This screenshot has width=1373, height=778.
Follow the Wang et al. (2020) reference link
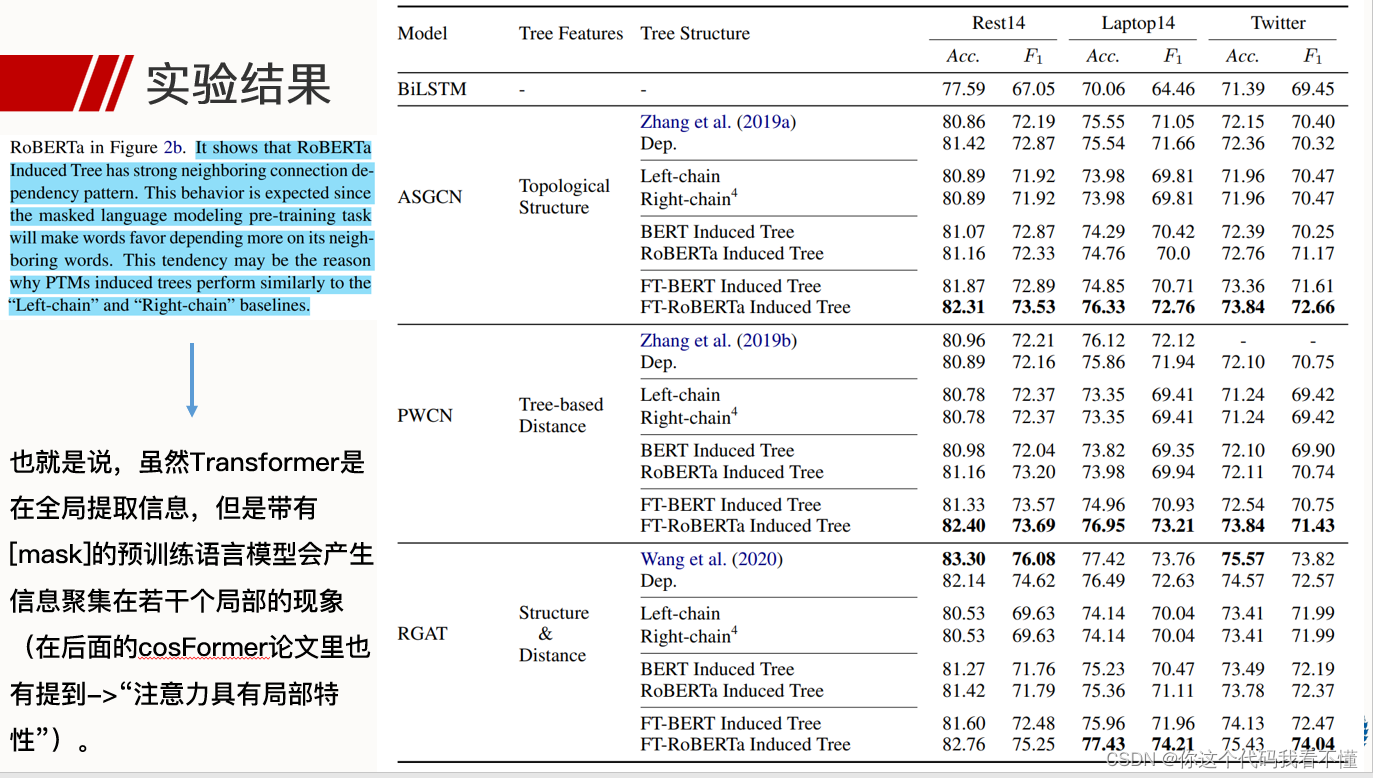pyautogui.click(x=711, y=560)
